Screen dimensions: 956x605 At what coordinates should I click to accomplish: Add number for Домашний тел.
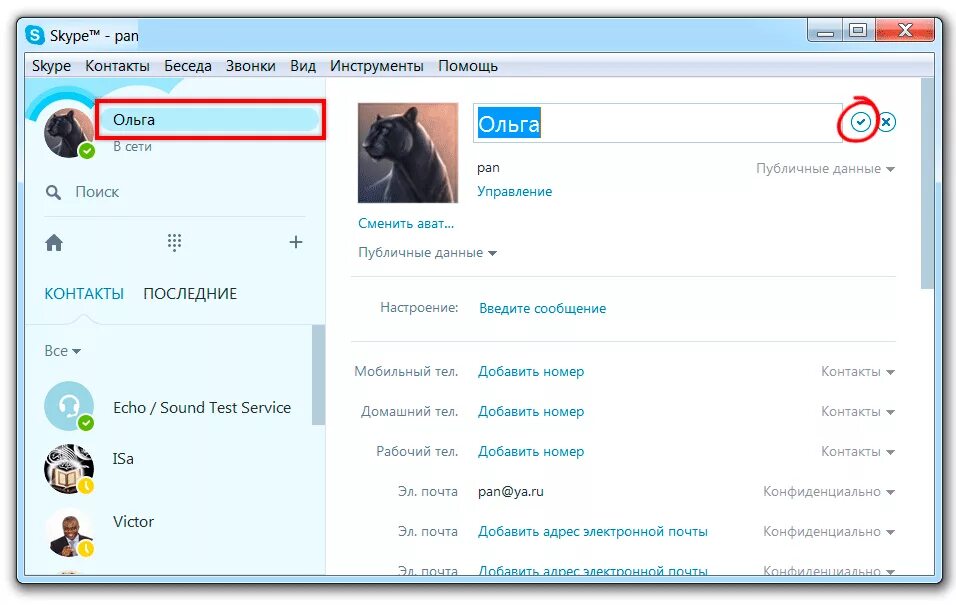click(x=531, y=412)
